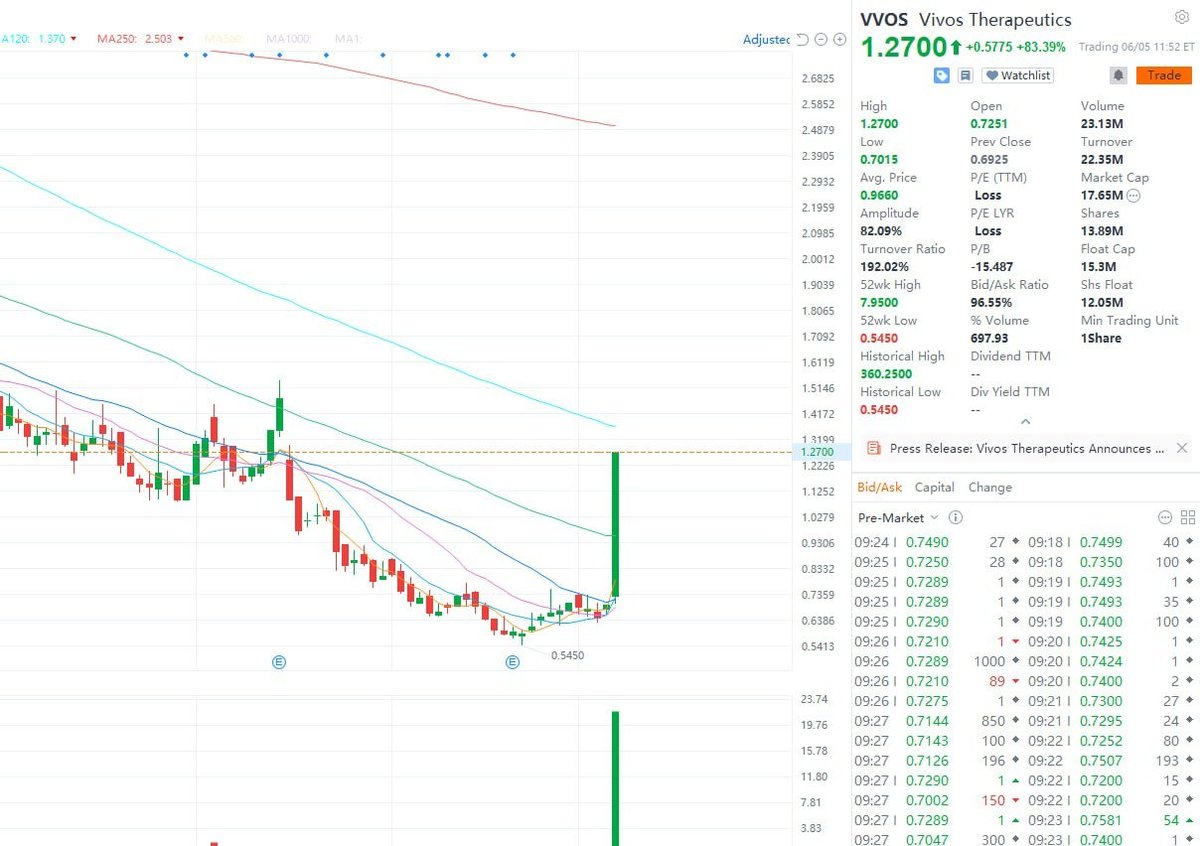Click the orange Trade button
The image size is (1200, 846).
1164,75
